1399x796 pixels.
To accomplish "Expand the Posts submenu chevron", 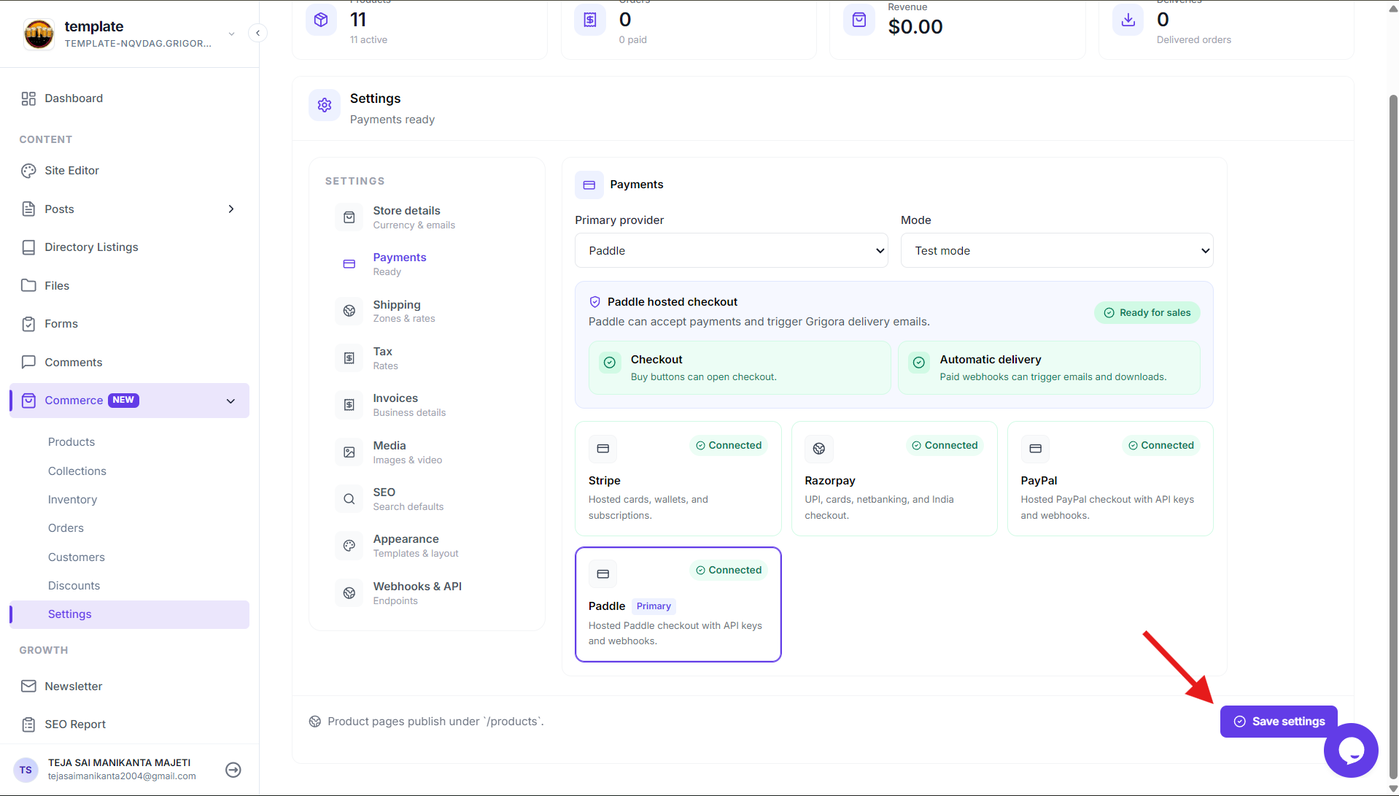I will point(231,209).
